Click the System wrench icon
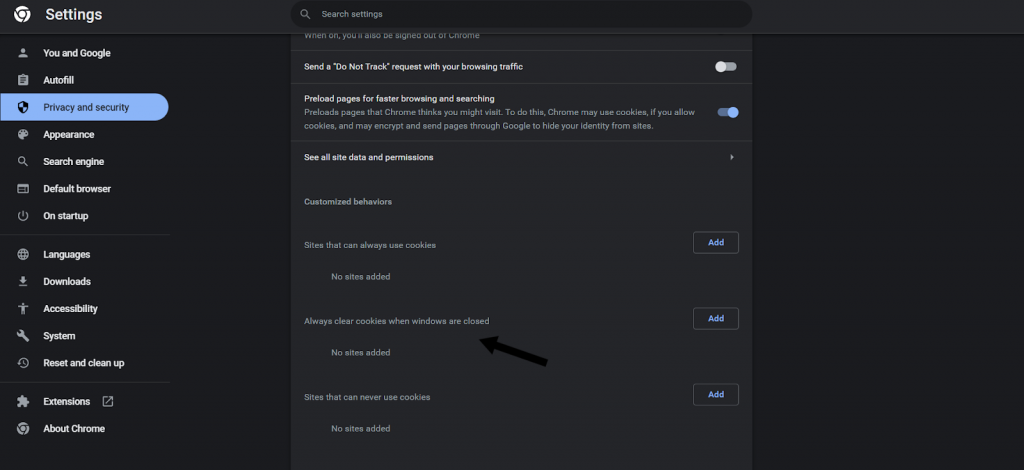 [x=23, y=336]
